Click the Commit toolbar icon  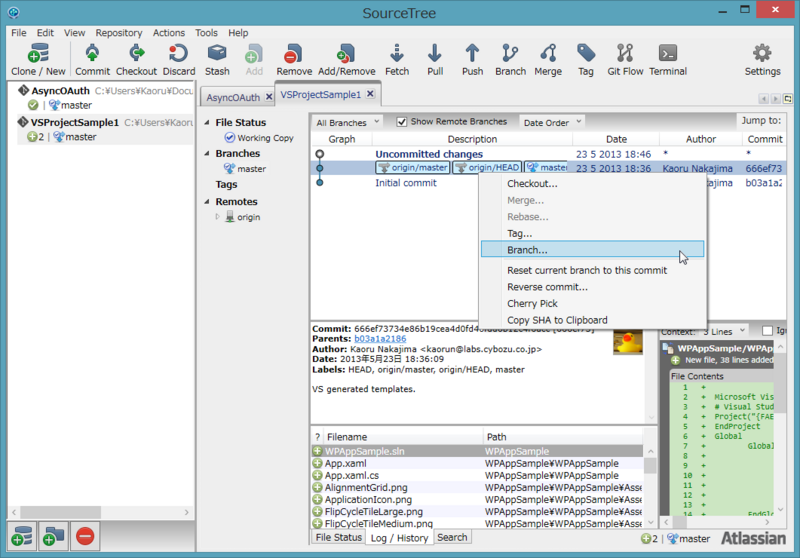click(92, 60)
